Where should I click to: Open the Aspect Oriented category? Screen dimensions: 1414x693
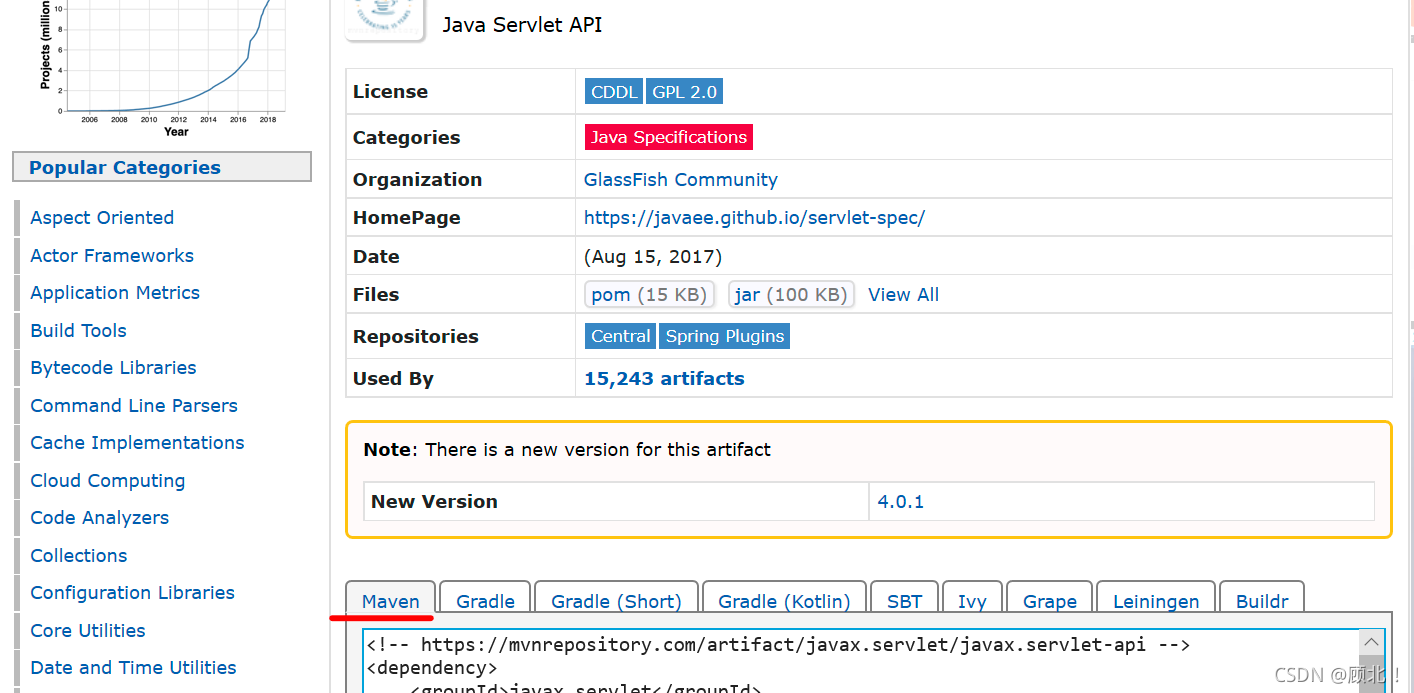[x=102, y=218]
